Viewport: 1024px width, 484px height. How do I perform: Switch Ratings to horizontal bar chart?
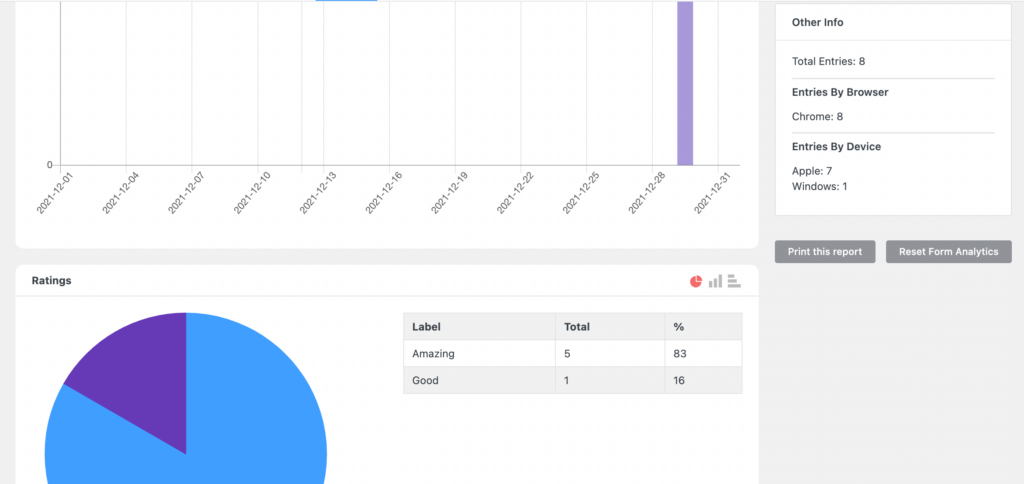point(734,281)
